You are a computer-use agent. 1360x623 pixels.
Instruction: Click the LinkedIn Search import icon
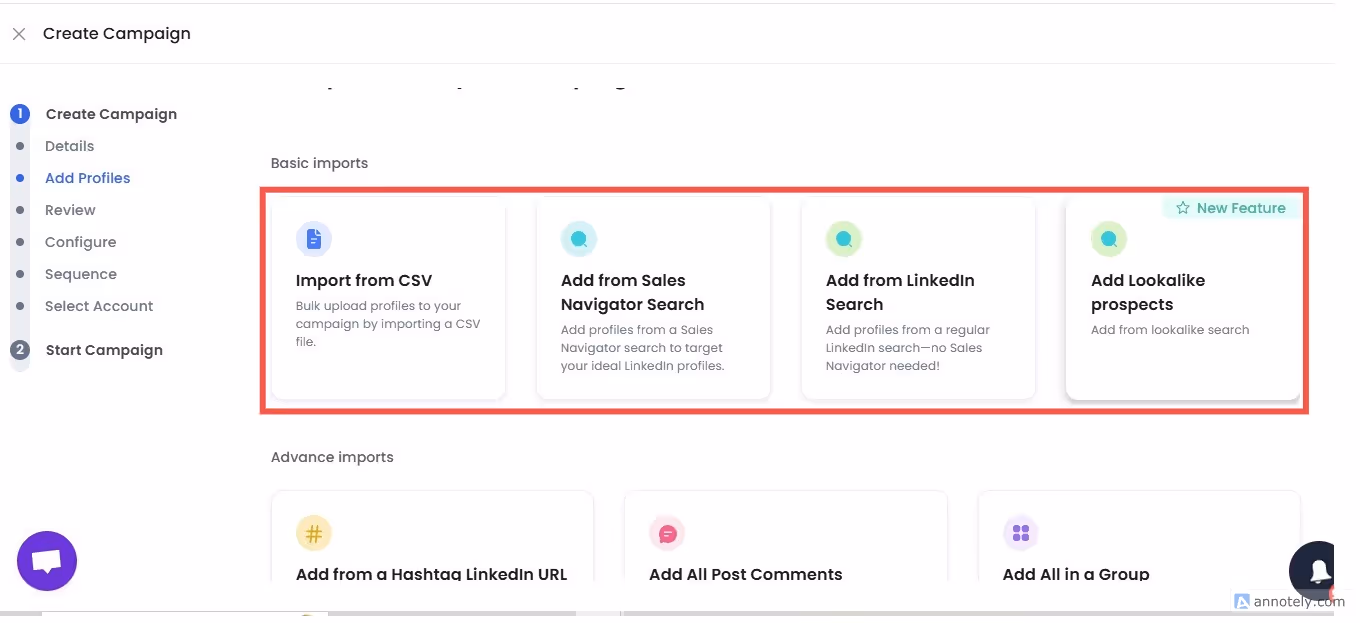click(x=843, y=238)
